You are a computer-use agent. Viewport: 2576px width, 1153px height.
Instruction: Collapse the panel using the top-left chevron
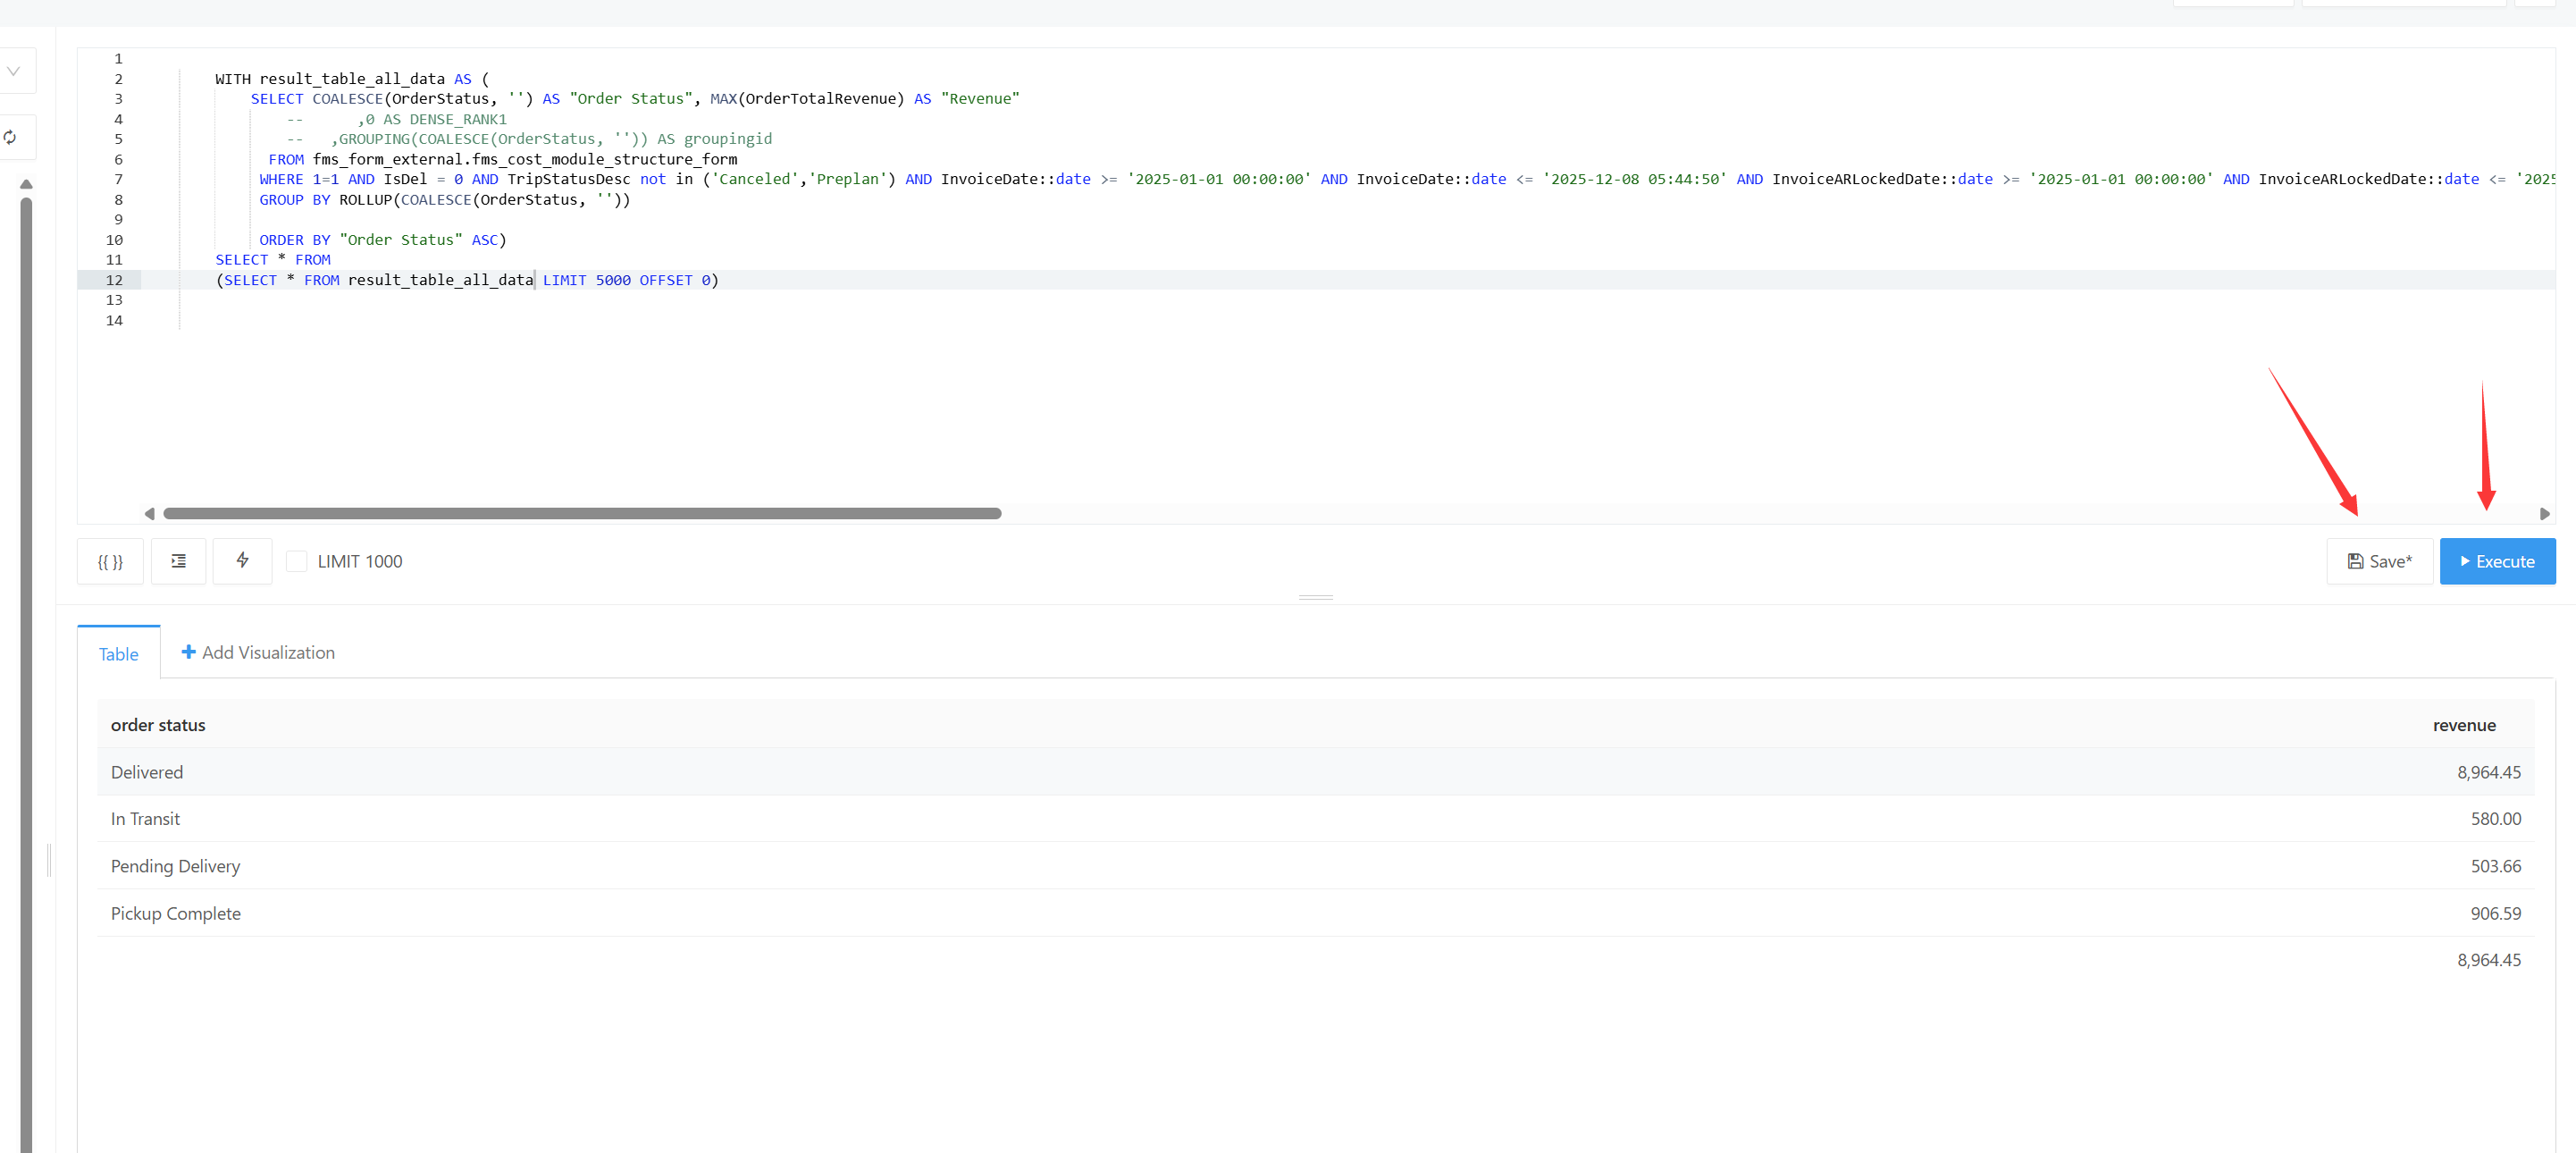(x=14, y=70)
